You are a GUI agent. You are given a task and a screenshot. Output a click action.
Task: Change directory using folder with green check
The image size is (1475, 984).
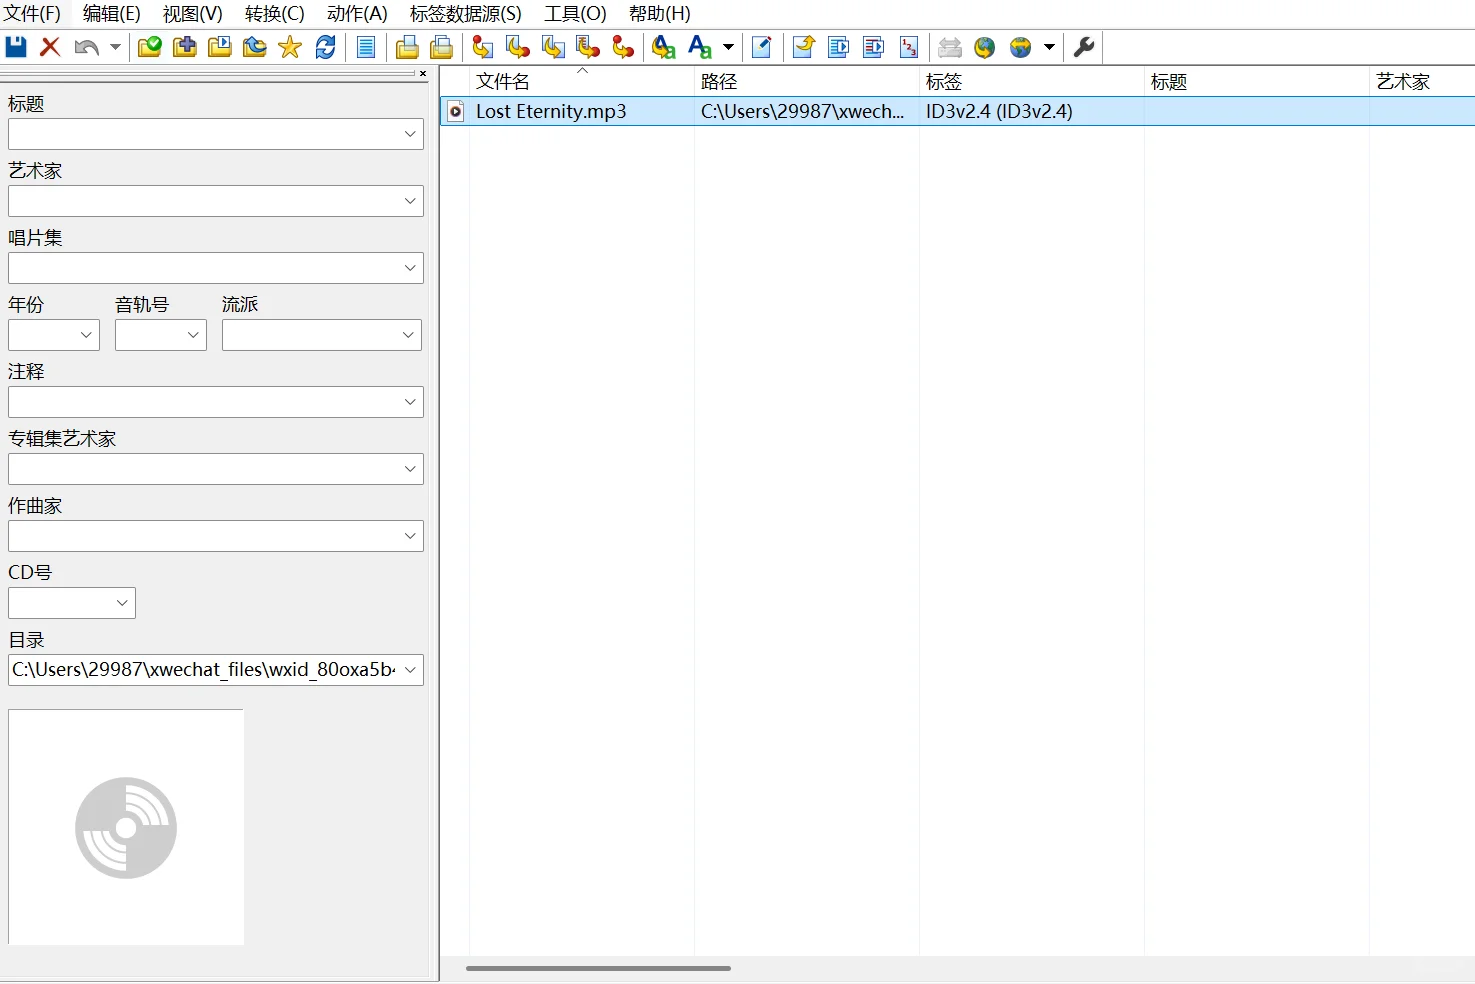coord(150,47)
